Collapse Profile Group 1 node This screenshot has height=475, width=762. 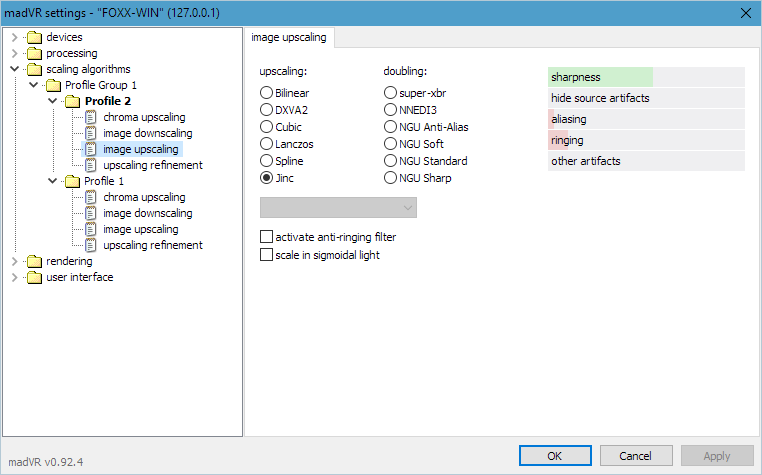click(34, 85)
